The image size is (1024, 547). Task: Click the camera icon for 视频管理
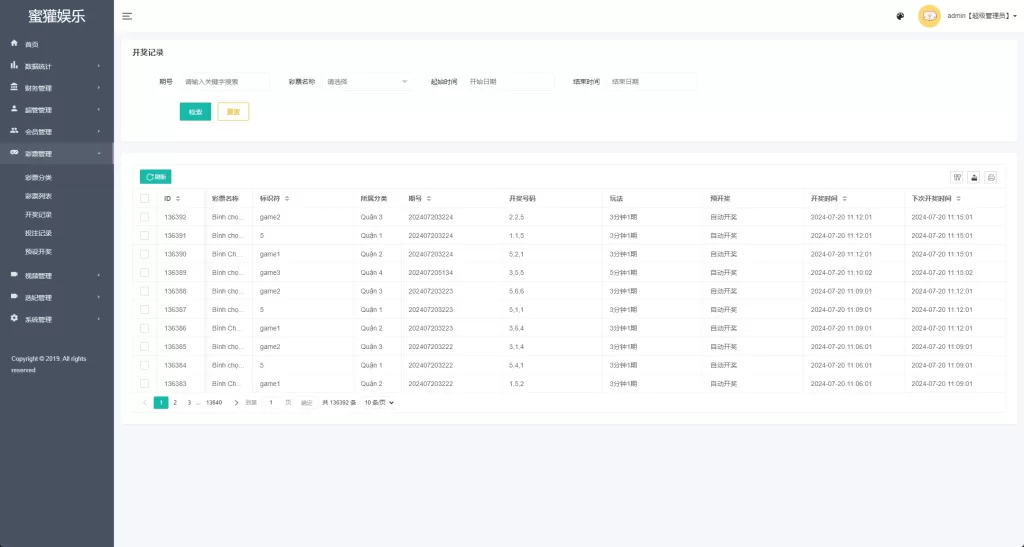[14, 275]
